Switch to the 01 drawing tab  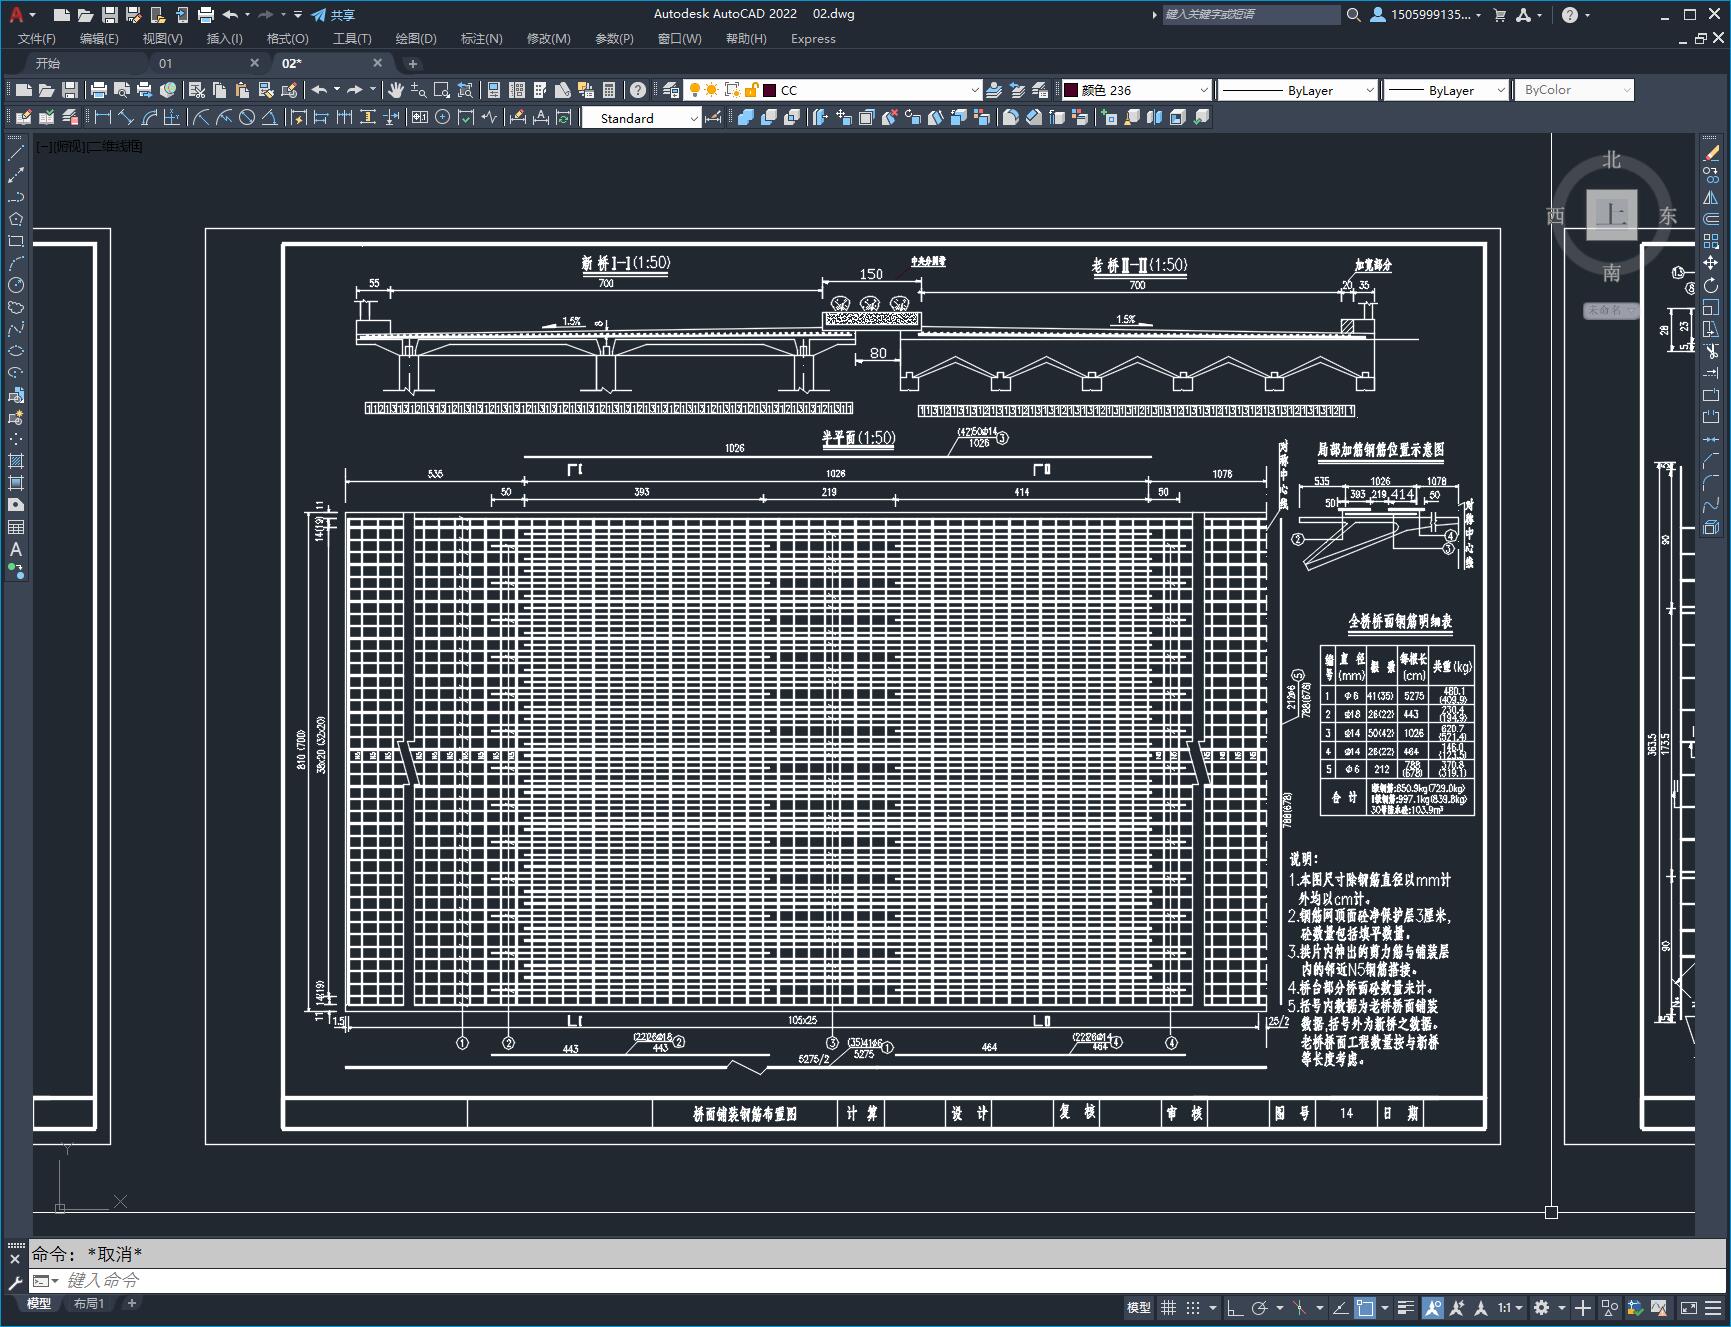click(166, 63)
